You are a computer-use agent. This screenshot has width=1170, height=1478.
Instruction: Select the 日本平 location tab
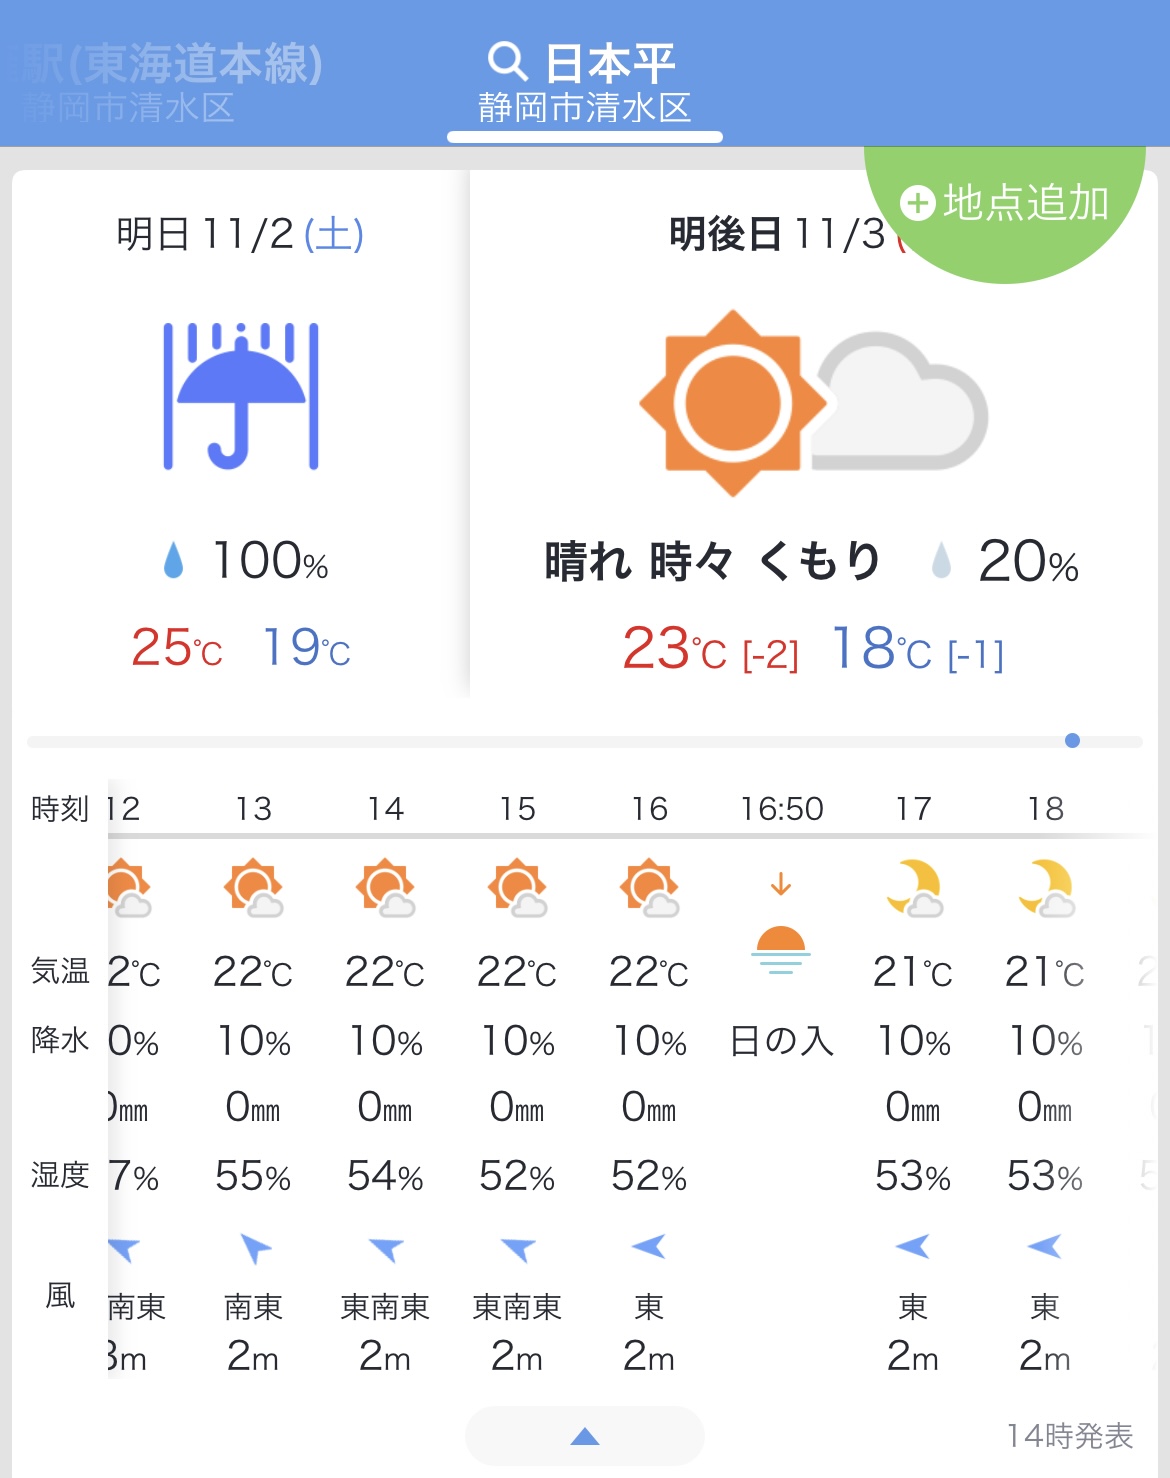[585, 82]
